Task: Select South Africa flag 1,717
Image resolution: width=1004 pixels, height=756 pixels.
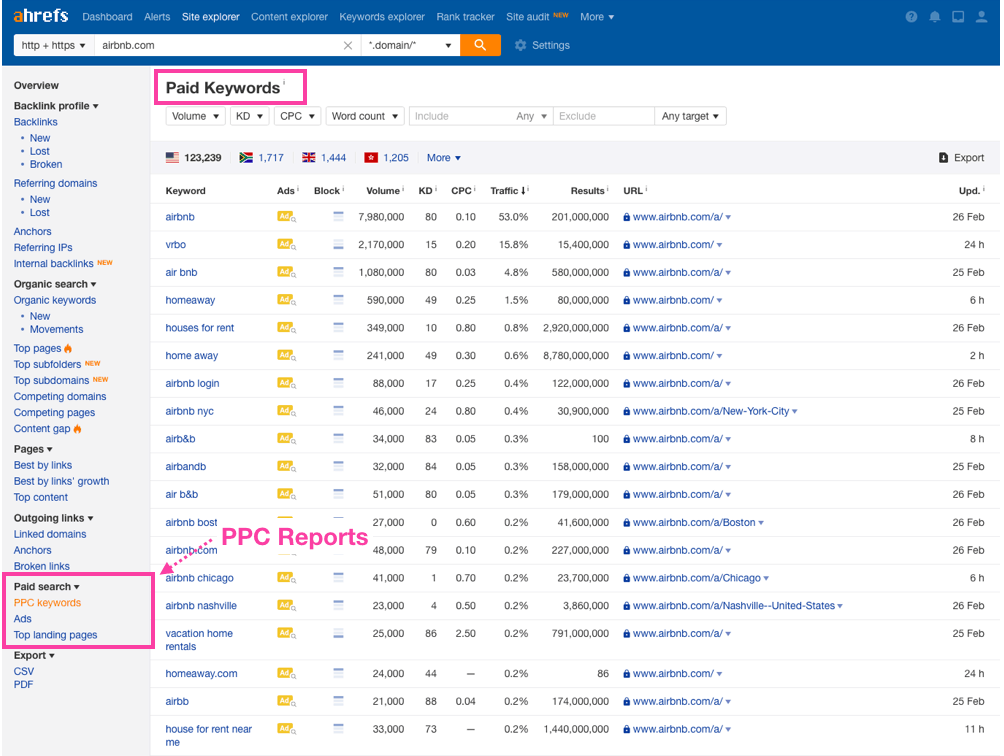Action: click(261, 157)
